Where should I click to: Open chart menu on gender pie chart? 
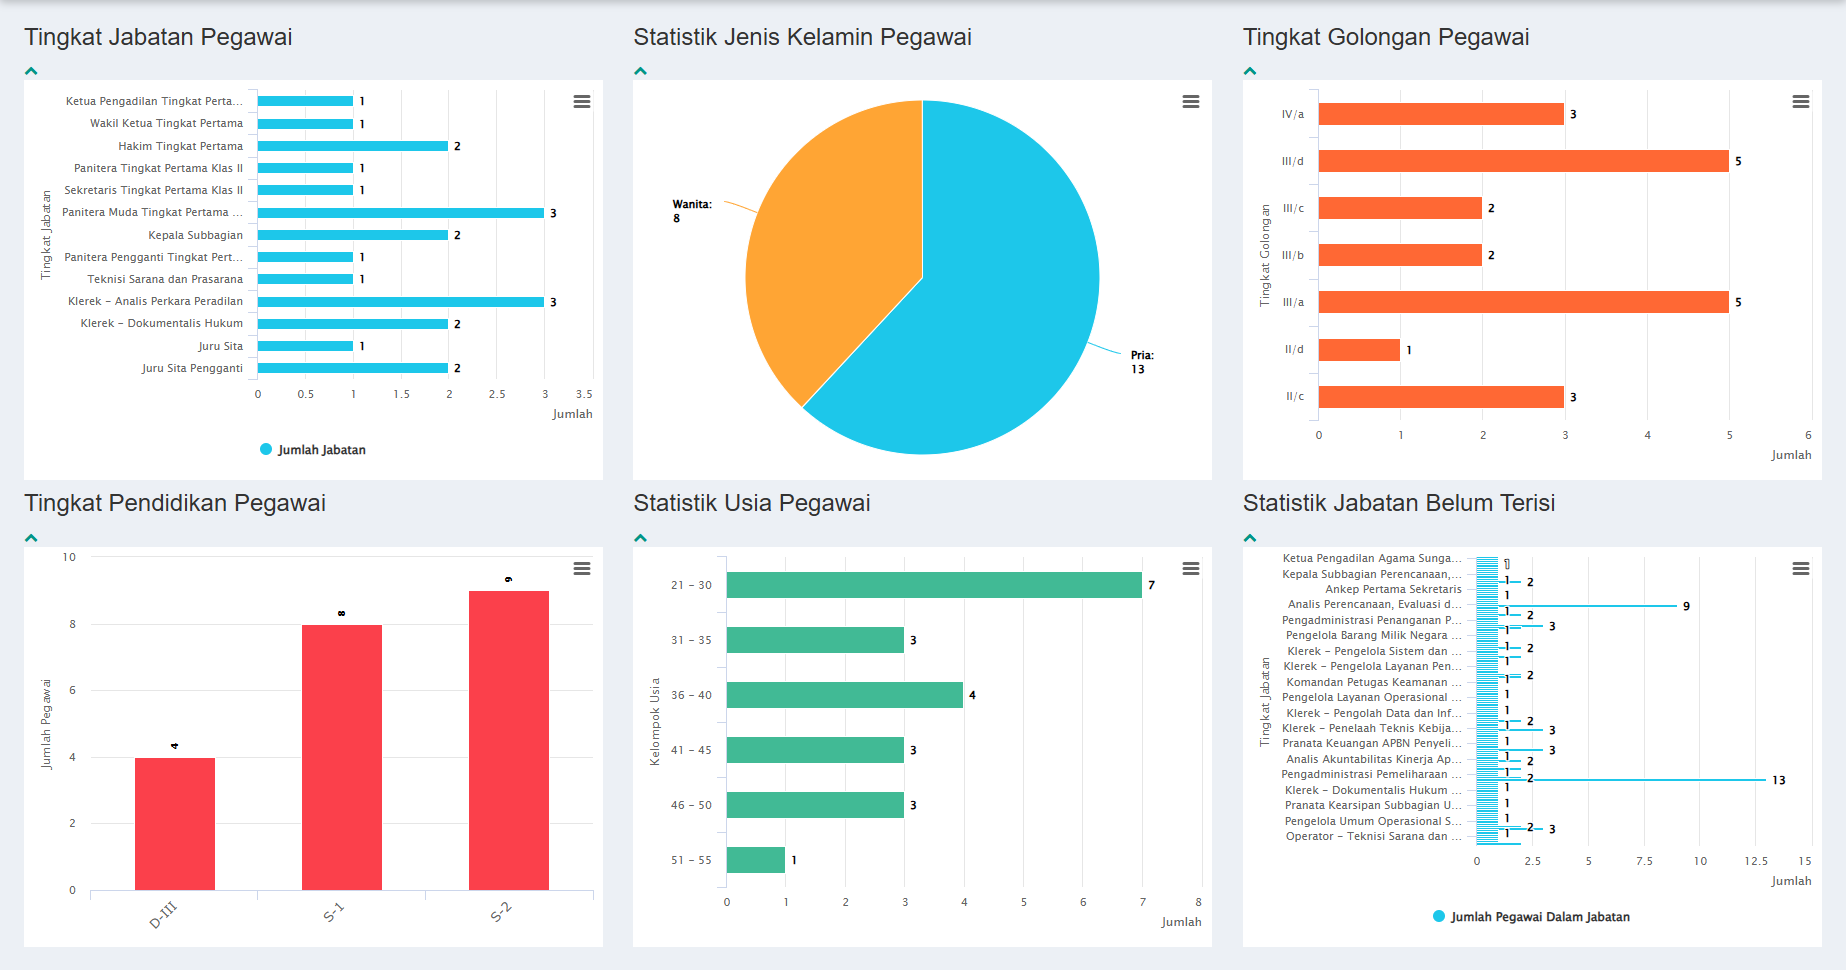tap(1190, 102)
